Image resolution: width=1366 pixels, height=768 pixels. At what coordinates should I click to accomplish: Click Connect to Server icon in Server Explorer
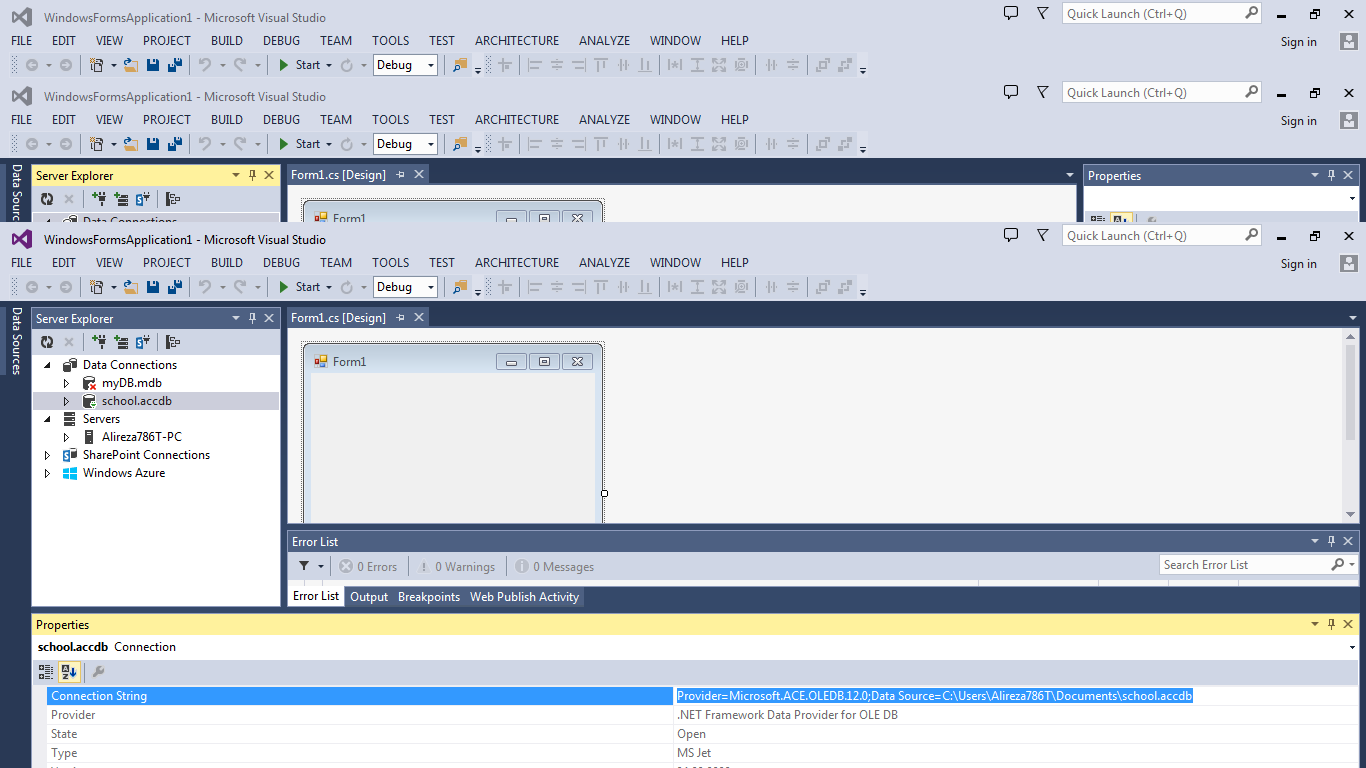click(x=122, y=342)
